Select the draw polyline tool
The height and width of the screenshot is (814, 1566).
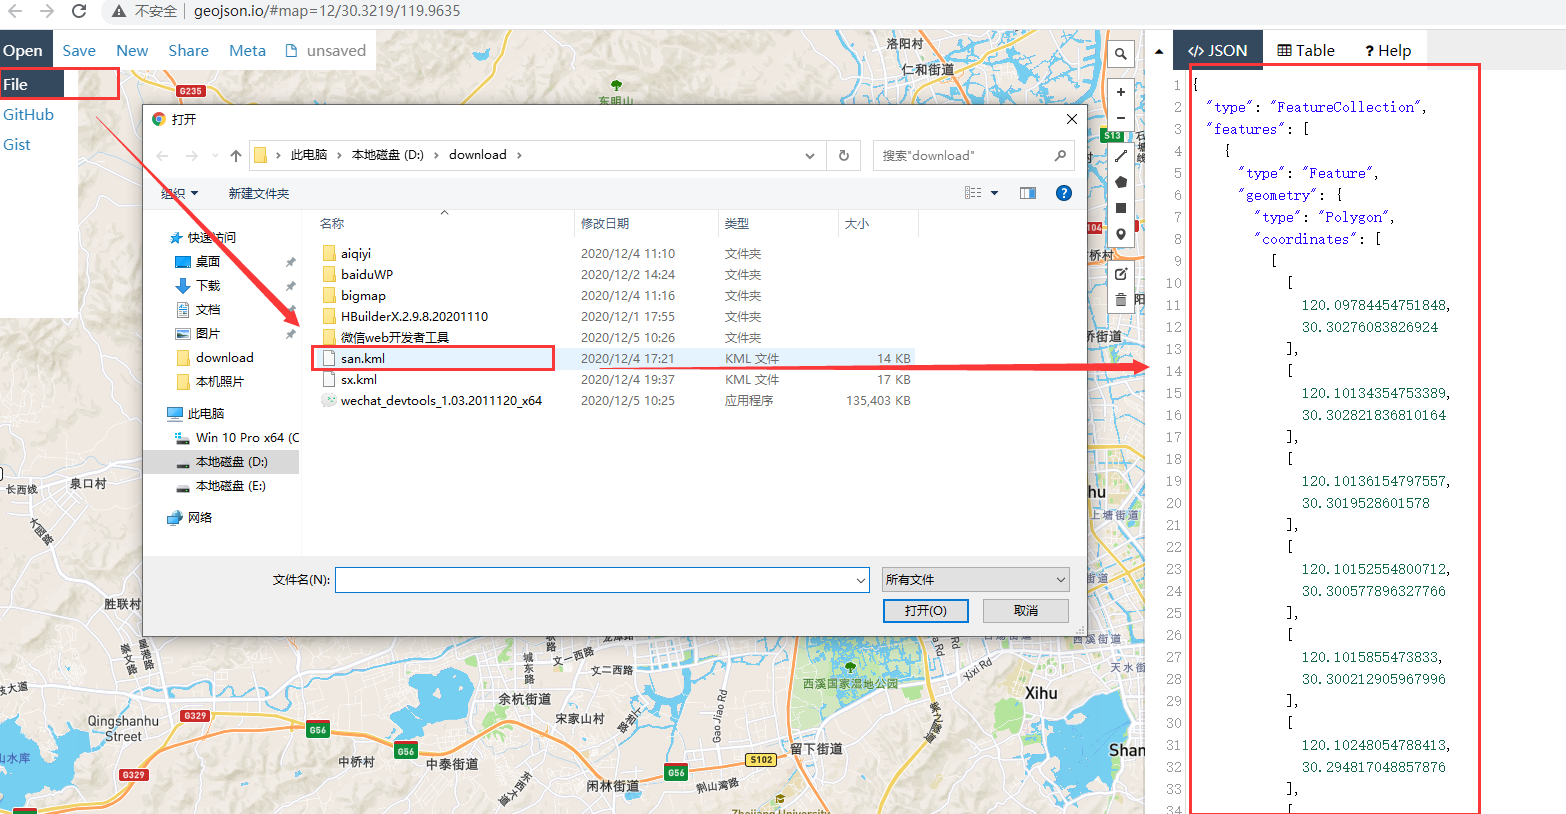pyautogui.click(x=1121, y=156)
